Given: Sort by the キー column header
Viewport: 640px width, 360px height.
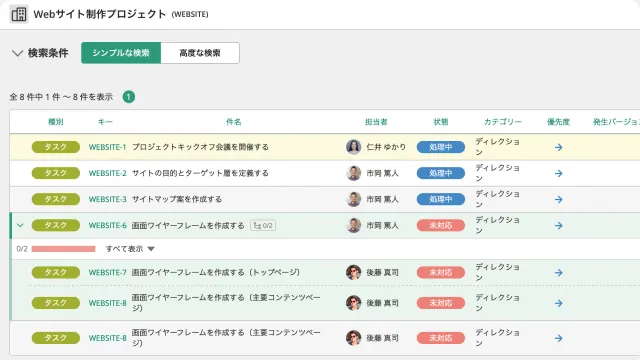Looking at the screenshot, I should point(105,122).
